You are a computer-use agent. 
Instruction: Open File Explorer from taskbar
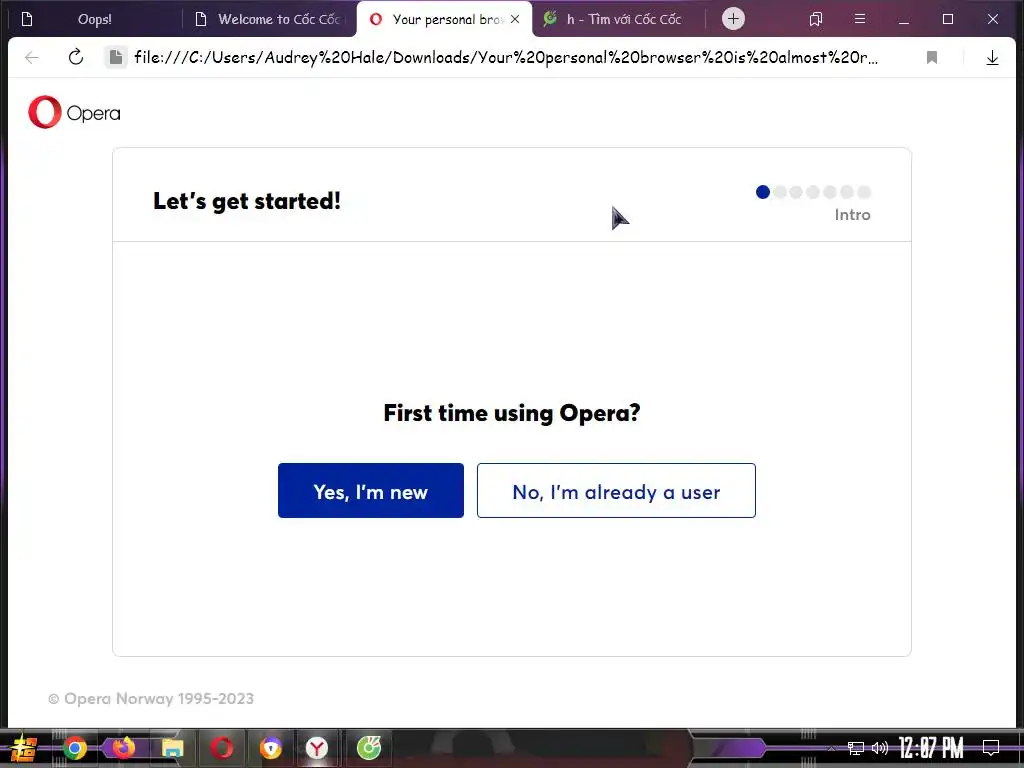pyautogui.click(x=172, y=748)
